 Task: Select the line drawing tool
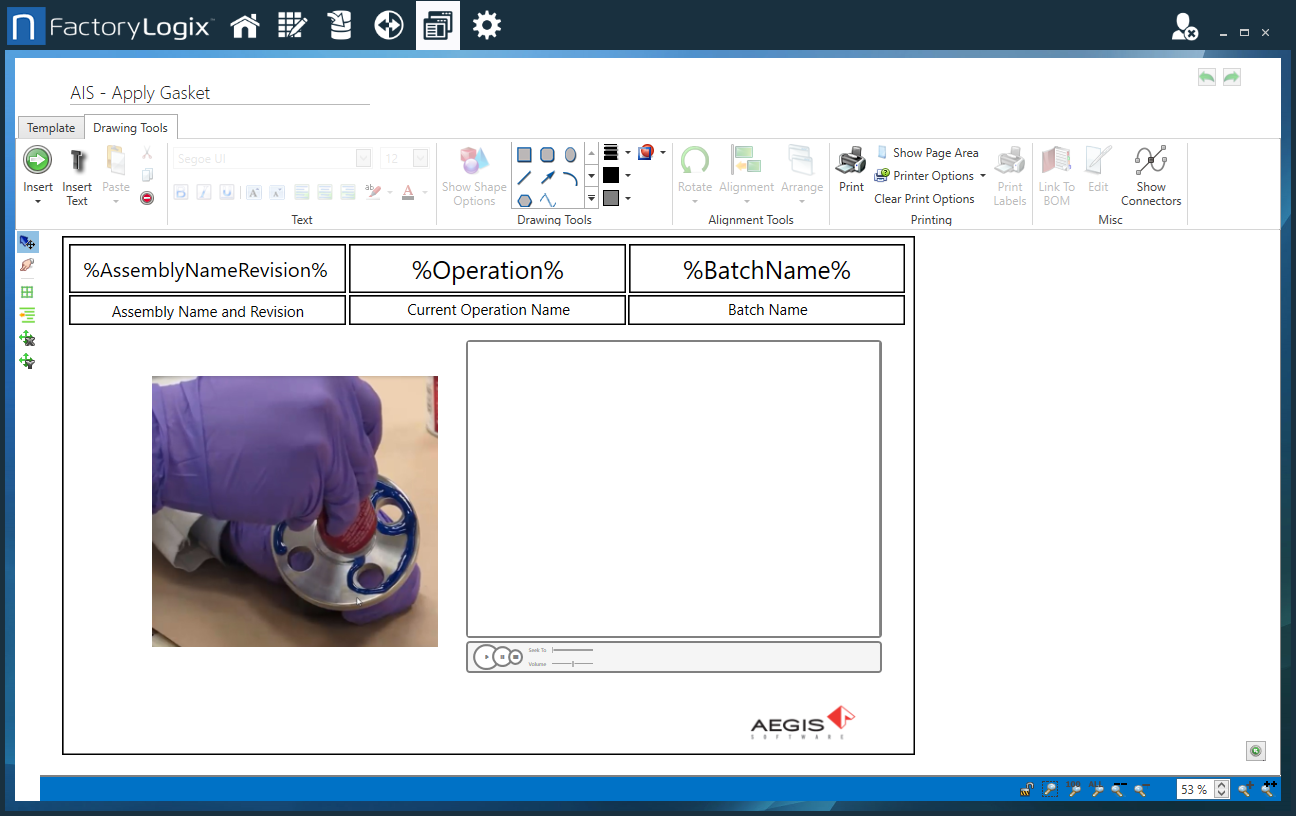click(x=524, y=176)
